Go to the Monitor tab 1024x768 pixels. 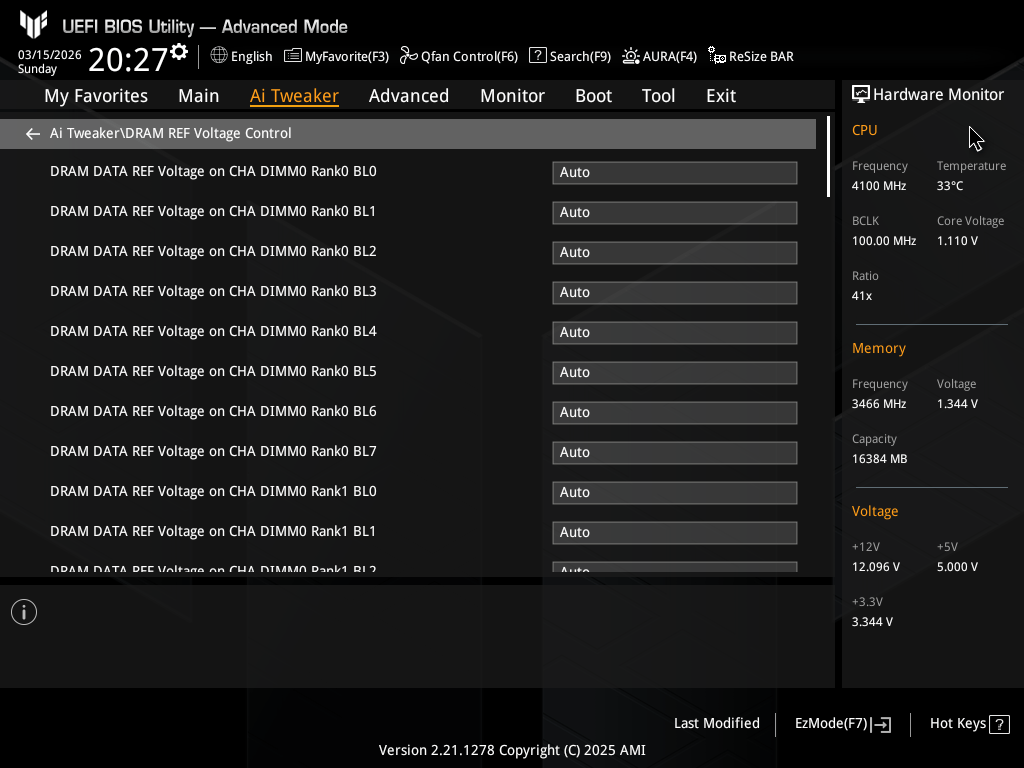pos(513,96)
